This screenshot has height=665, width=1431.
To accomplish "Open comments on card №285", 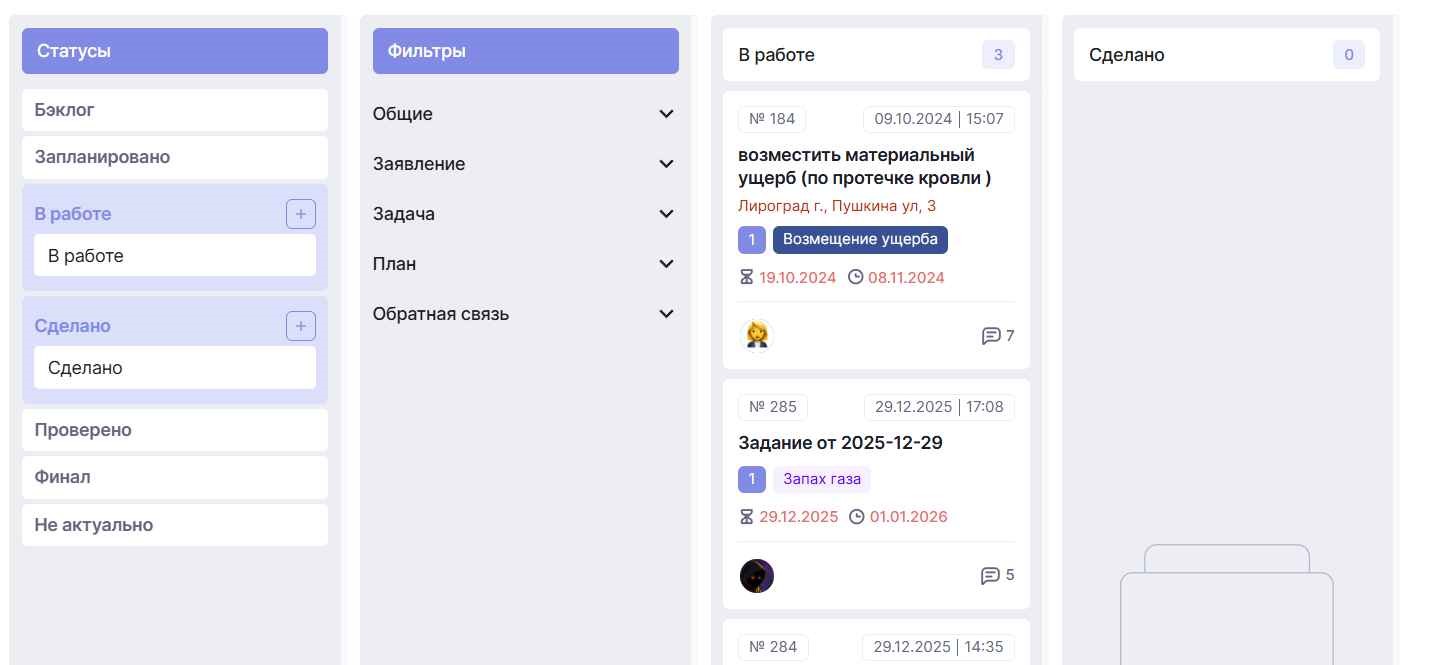I will pos(991,575).
